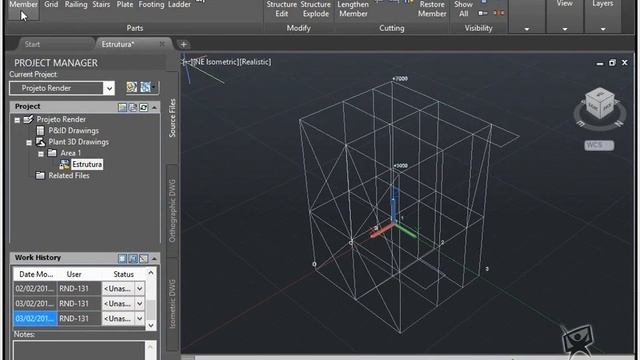
Task: Open the status dropdown in the last history row
Action: pyautogui.click(x=140, y=318)
